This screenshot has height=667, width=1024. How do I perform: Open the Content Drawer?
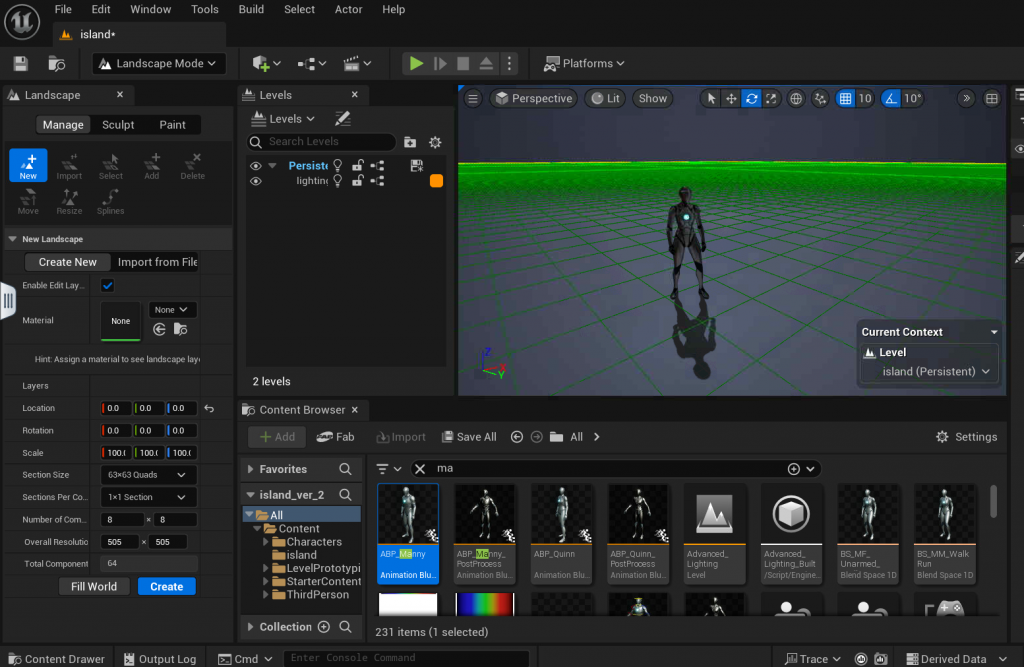[x=56, y=659]
